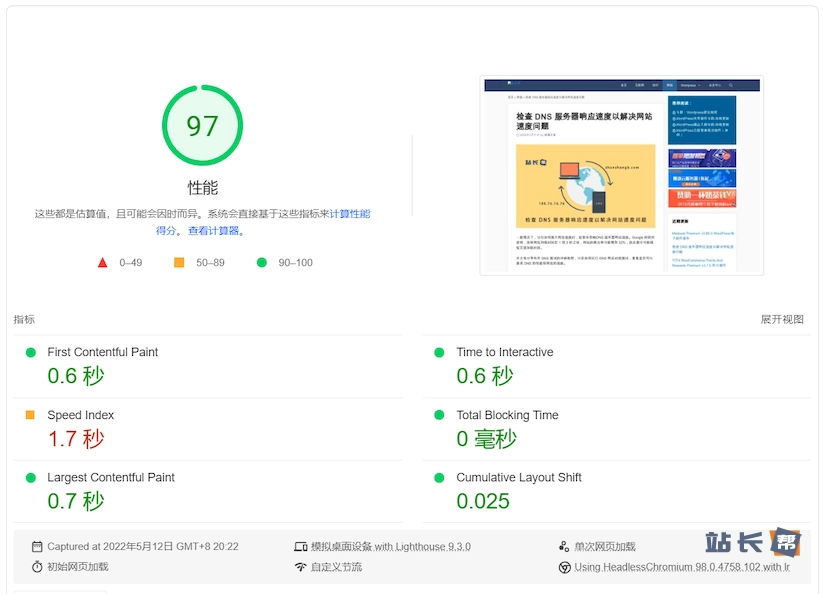
Task: Click the green circle 90–100 legend marker
Action: [262, 262]
